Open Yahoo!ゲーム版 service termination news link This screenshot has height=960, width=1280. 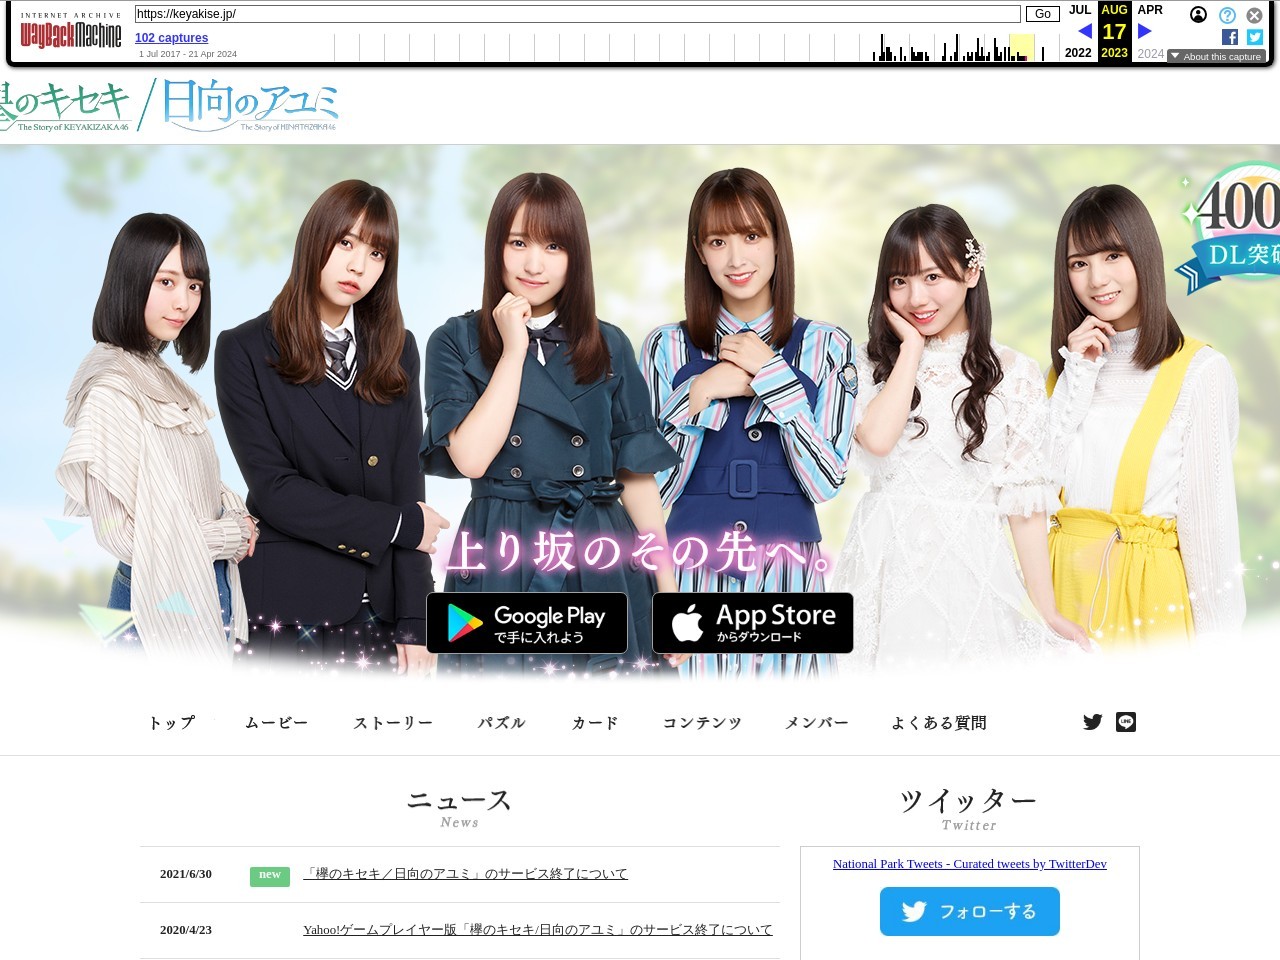coord(538,930)
